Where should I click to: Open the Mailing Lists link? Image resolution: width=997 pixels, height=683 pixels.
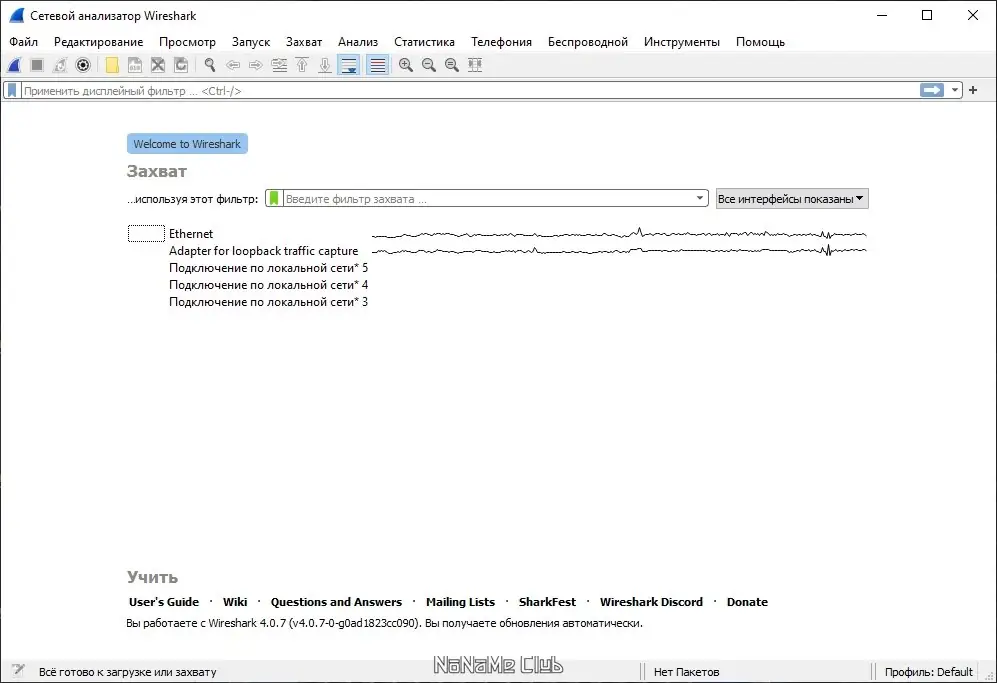460,602
